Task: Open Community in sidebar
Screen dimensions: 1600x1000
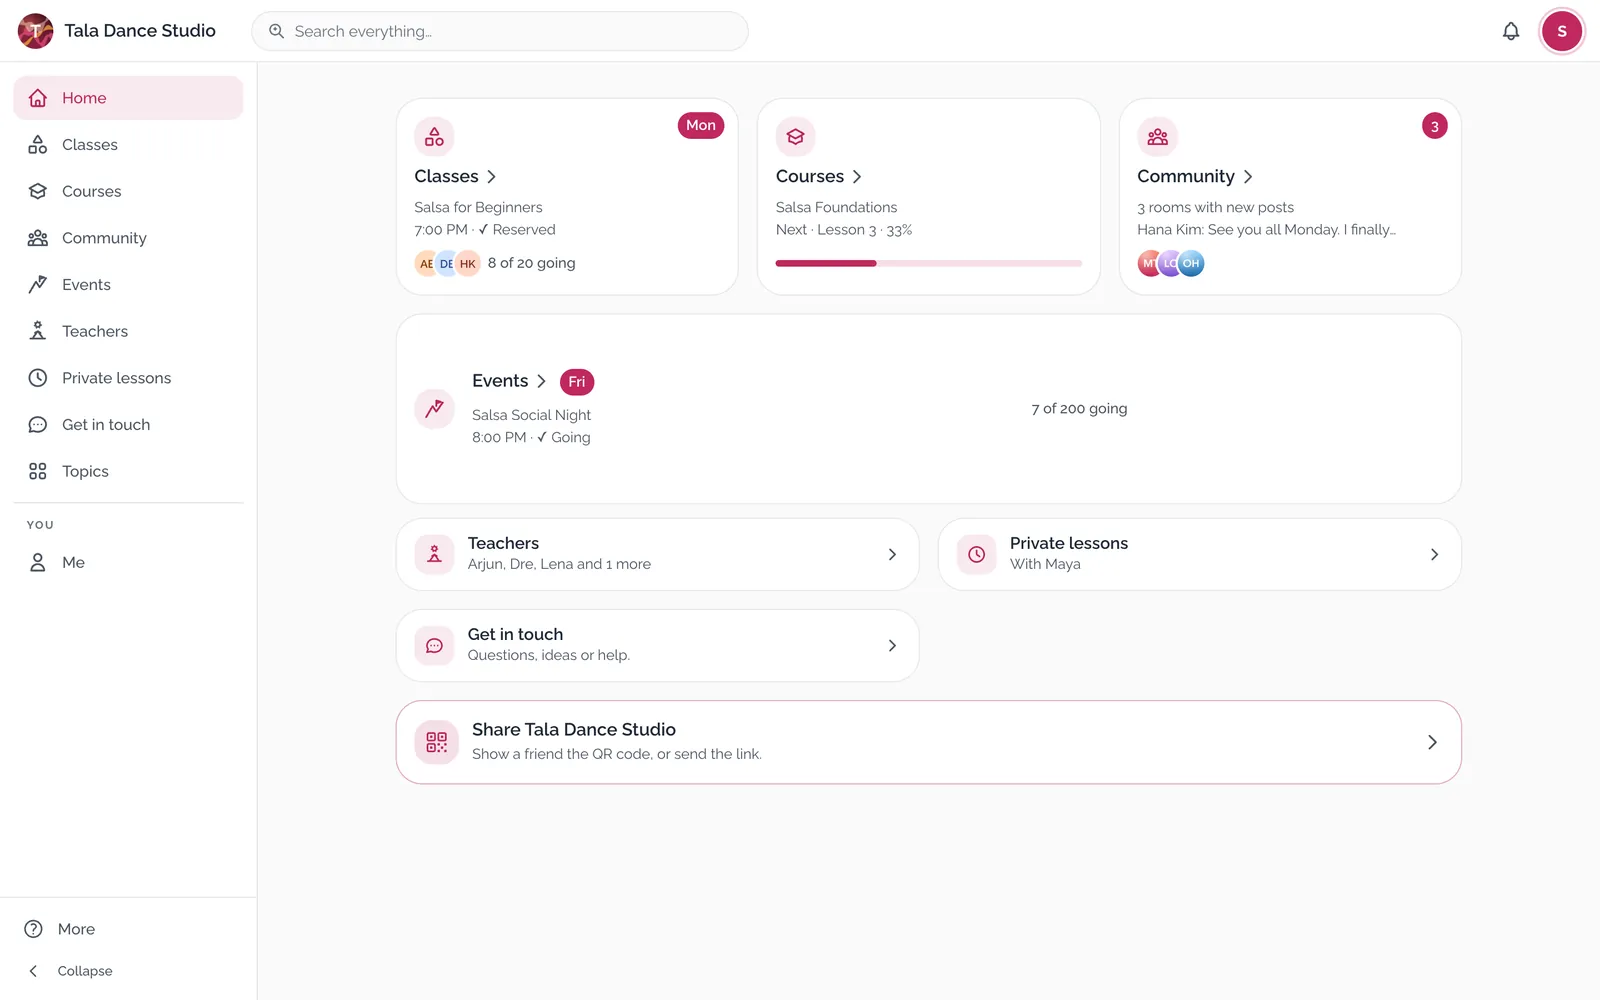Action: [x=128, y=238]
